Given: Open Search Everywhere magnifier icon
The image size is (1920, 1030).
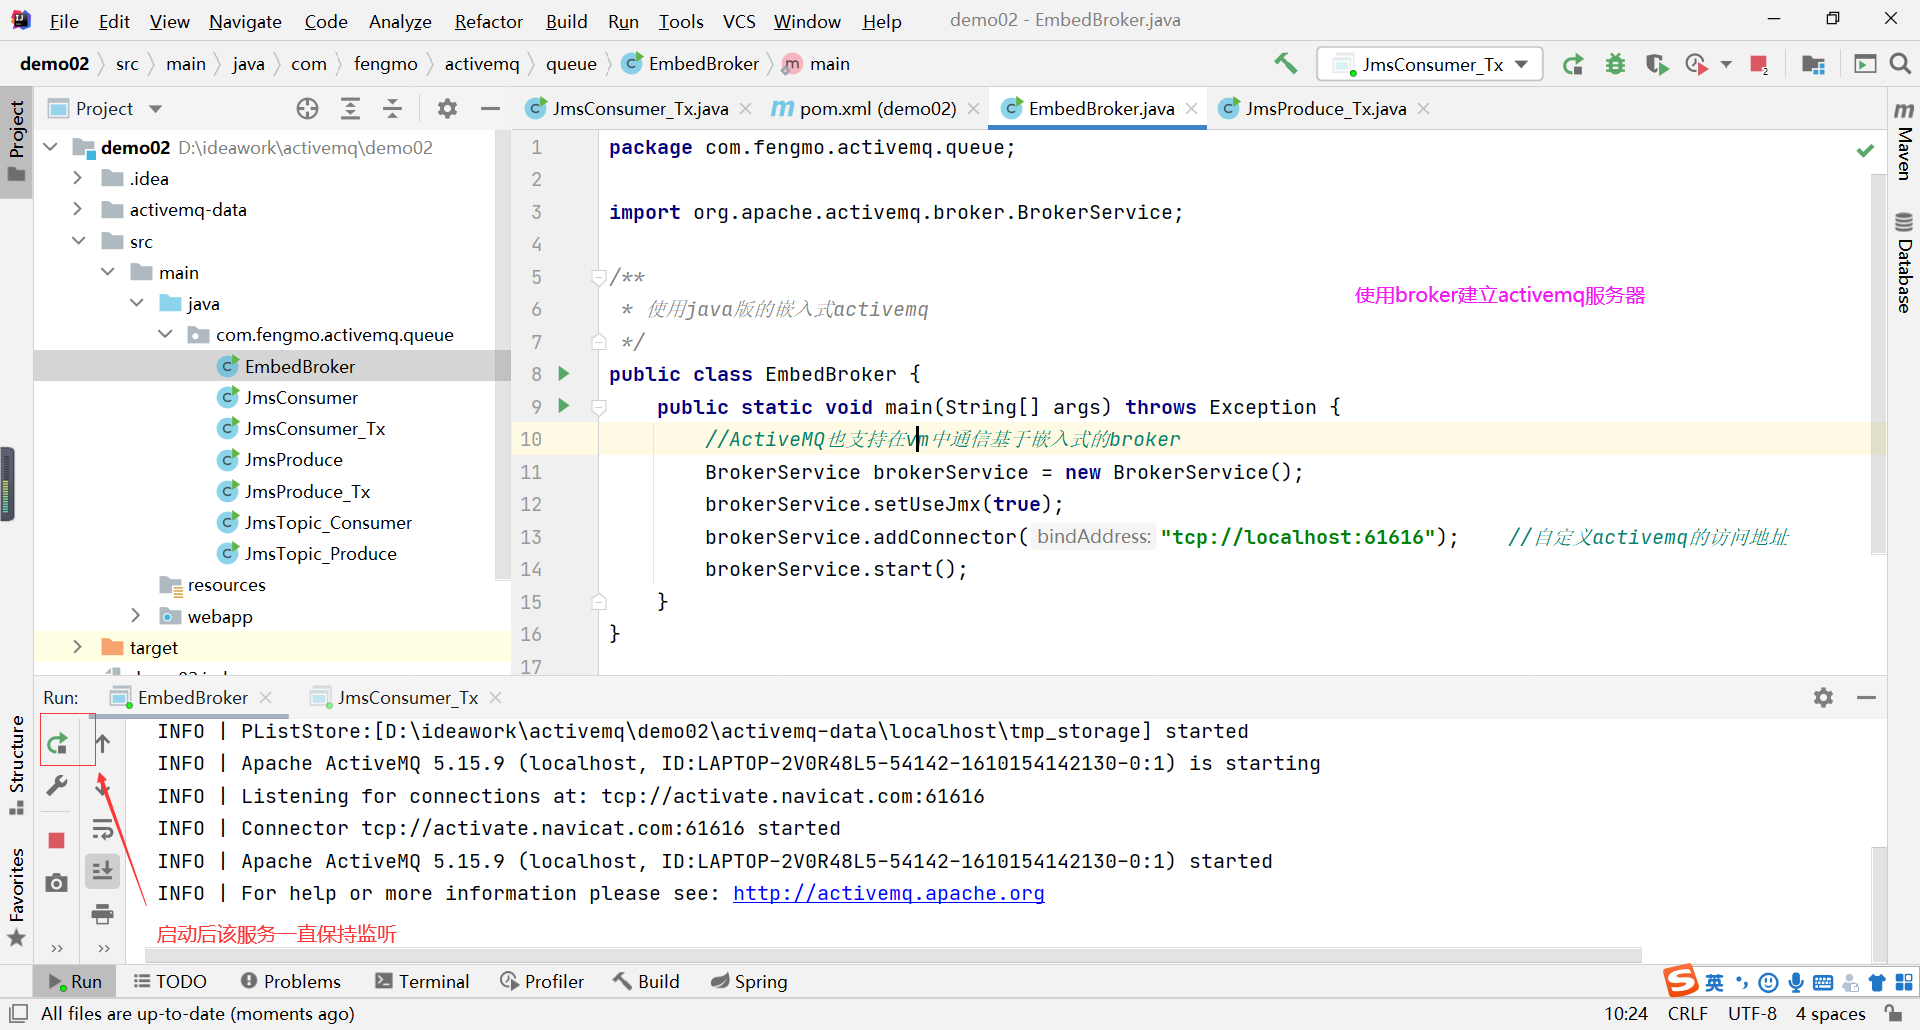Looking at the screenshot, I should 1900,64.
